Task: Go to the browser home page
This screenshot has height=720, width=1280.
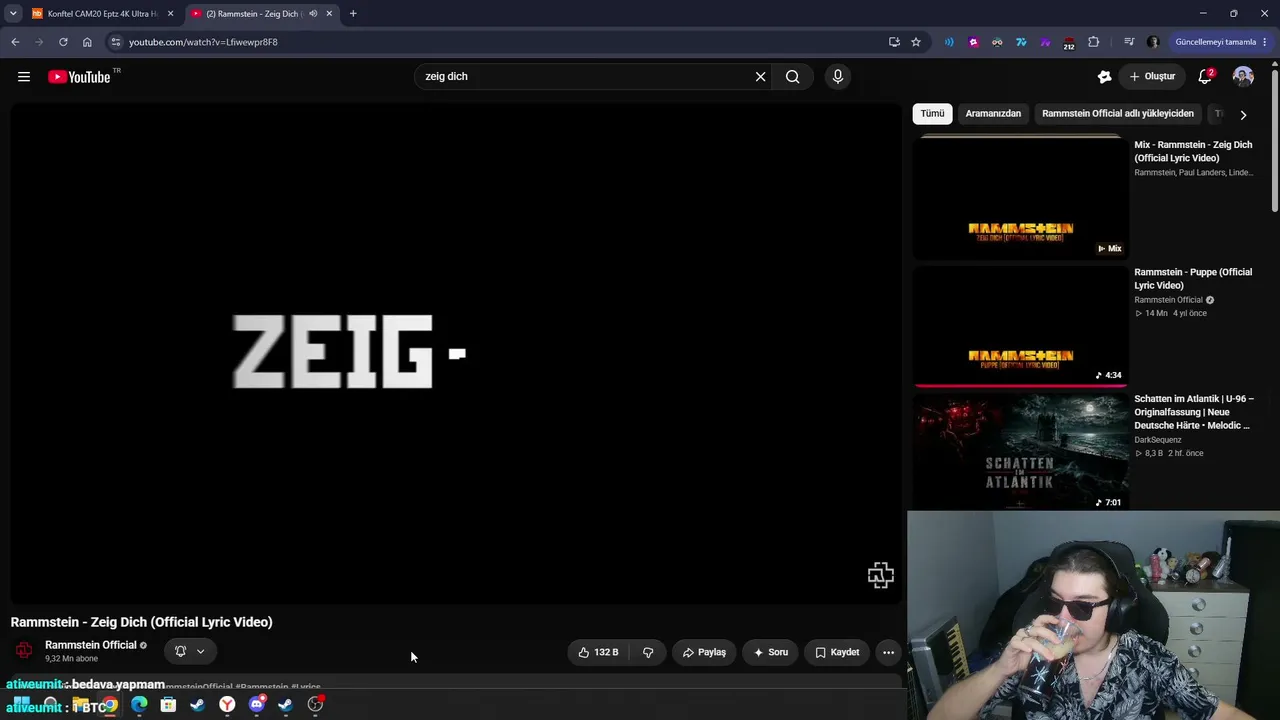Action: [x=87, y=42]
